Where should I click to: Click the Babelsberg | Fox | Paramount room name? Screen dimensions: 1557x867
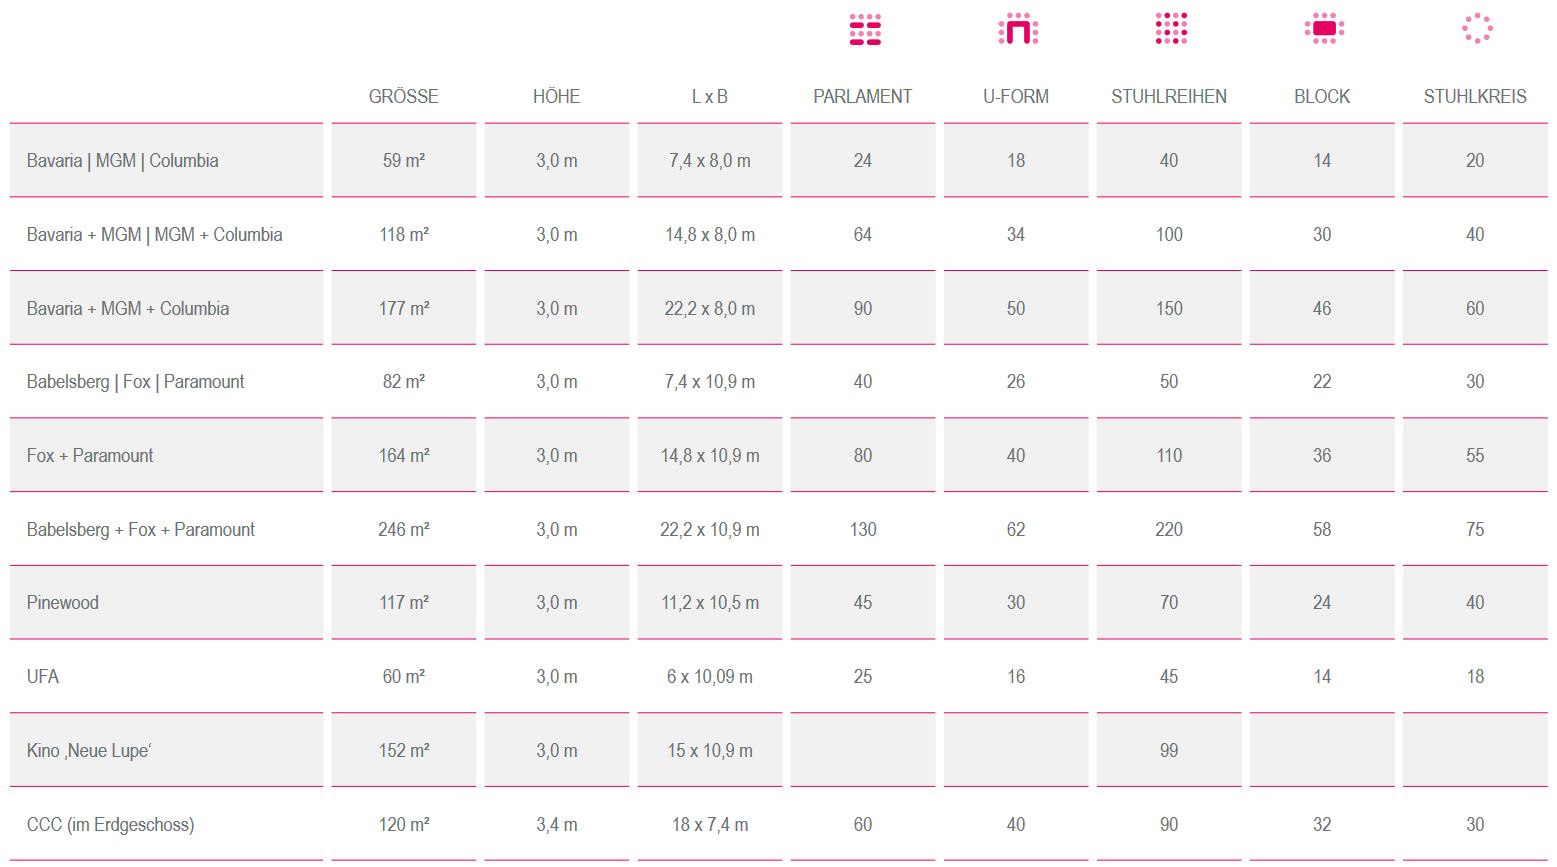click(x=136, y=382)
